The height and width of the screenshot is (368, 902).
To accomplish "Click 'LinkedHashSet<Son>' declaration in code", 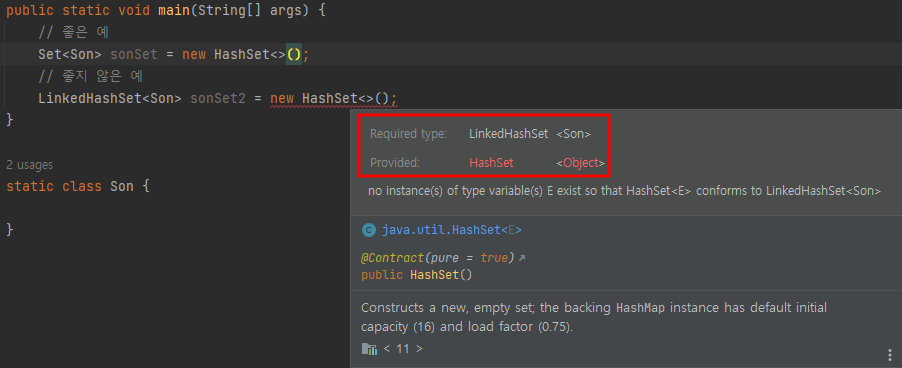I will [110, 98].
